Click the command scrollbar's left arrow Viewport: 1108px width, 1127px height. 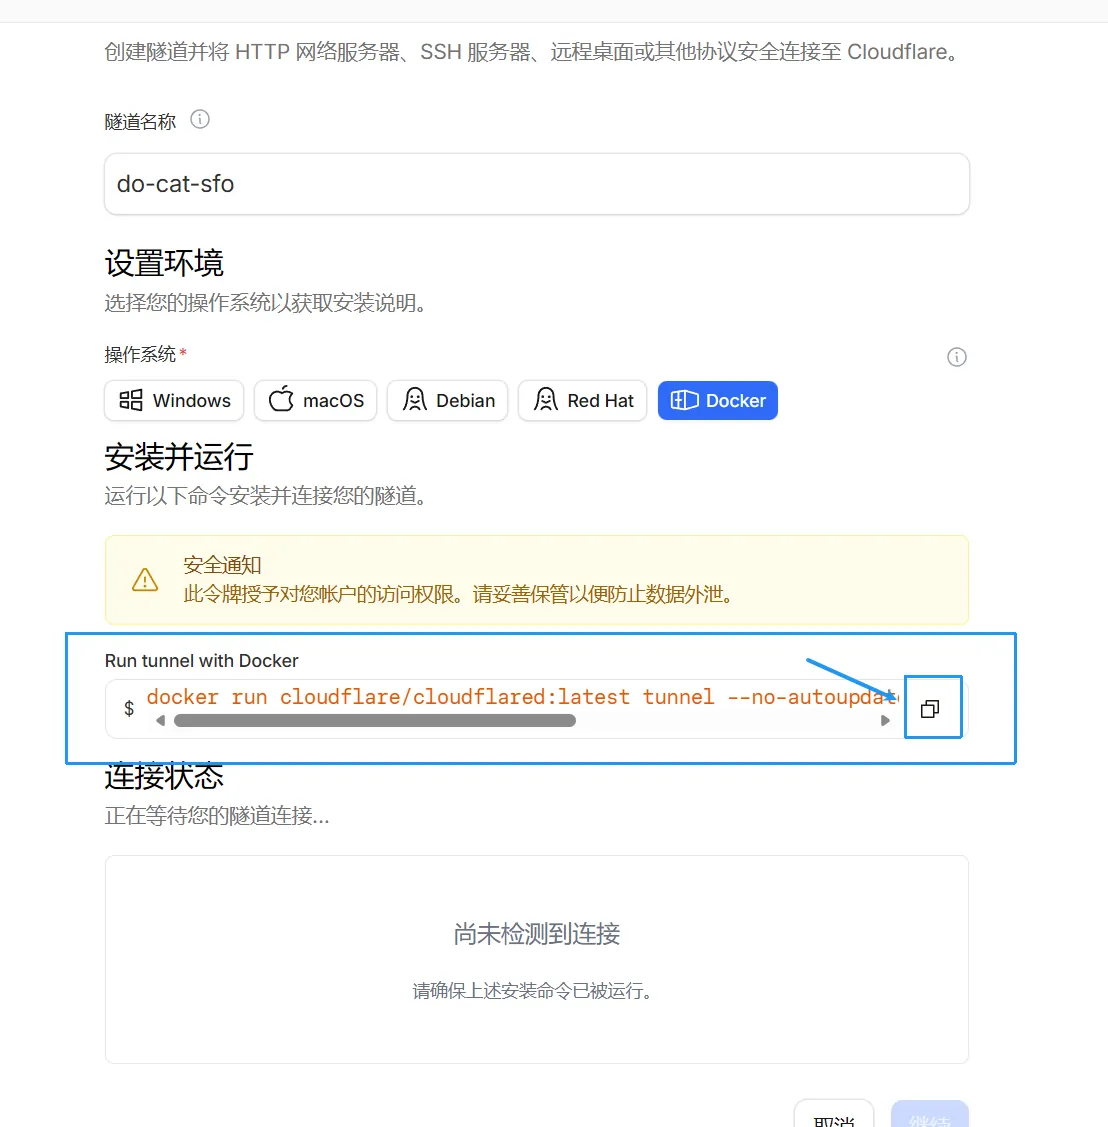pos(160,720)
